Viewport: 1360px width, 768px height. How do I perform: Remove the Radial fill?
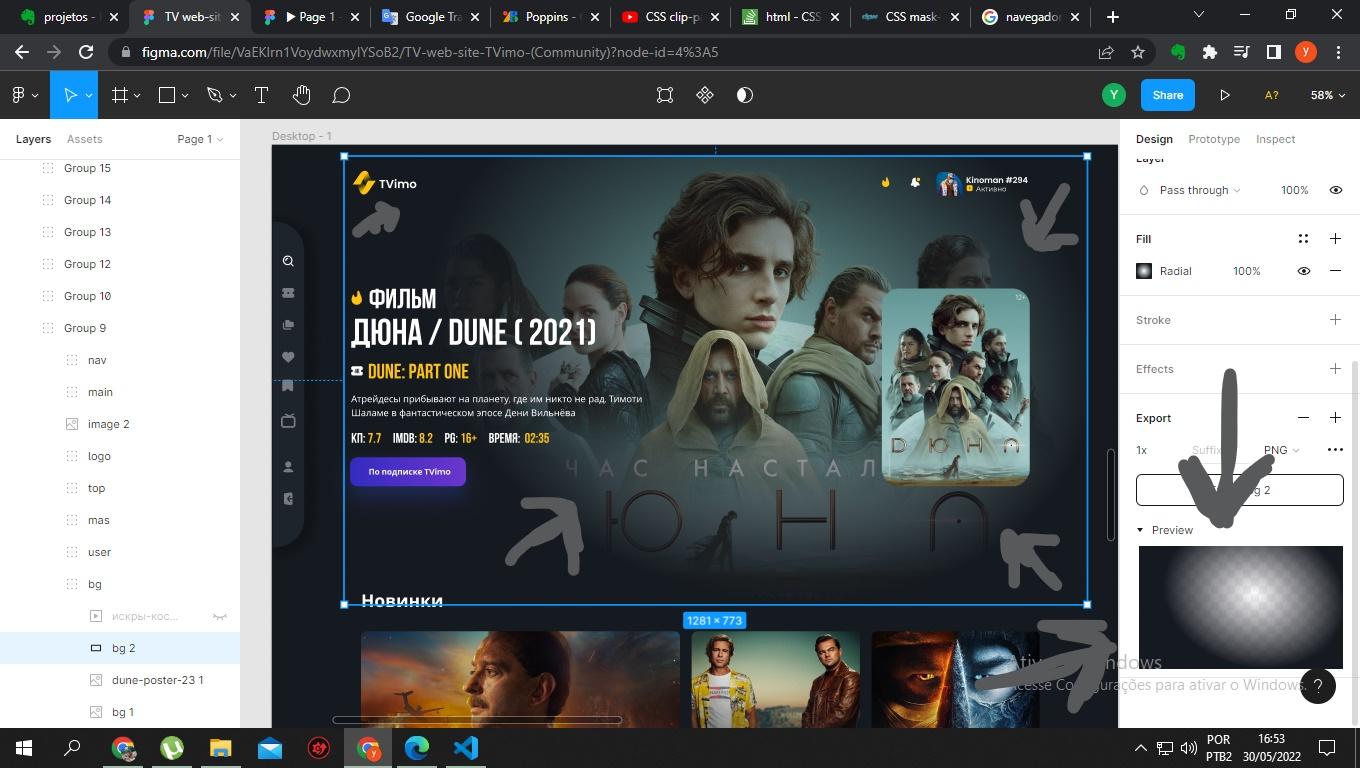[1335, 271]
